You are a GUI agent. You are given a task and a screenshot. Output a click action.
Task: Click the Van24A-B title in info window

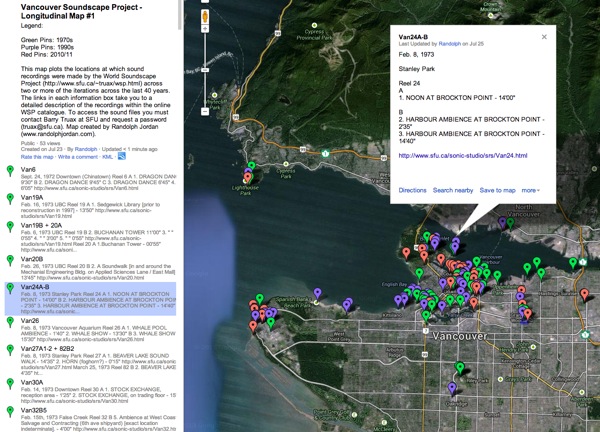click(x=413, y=37)
